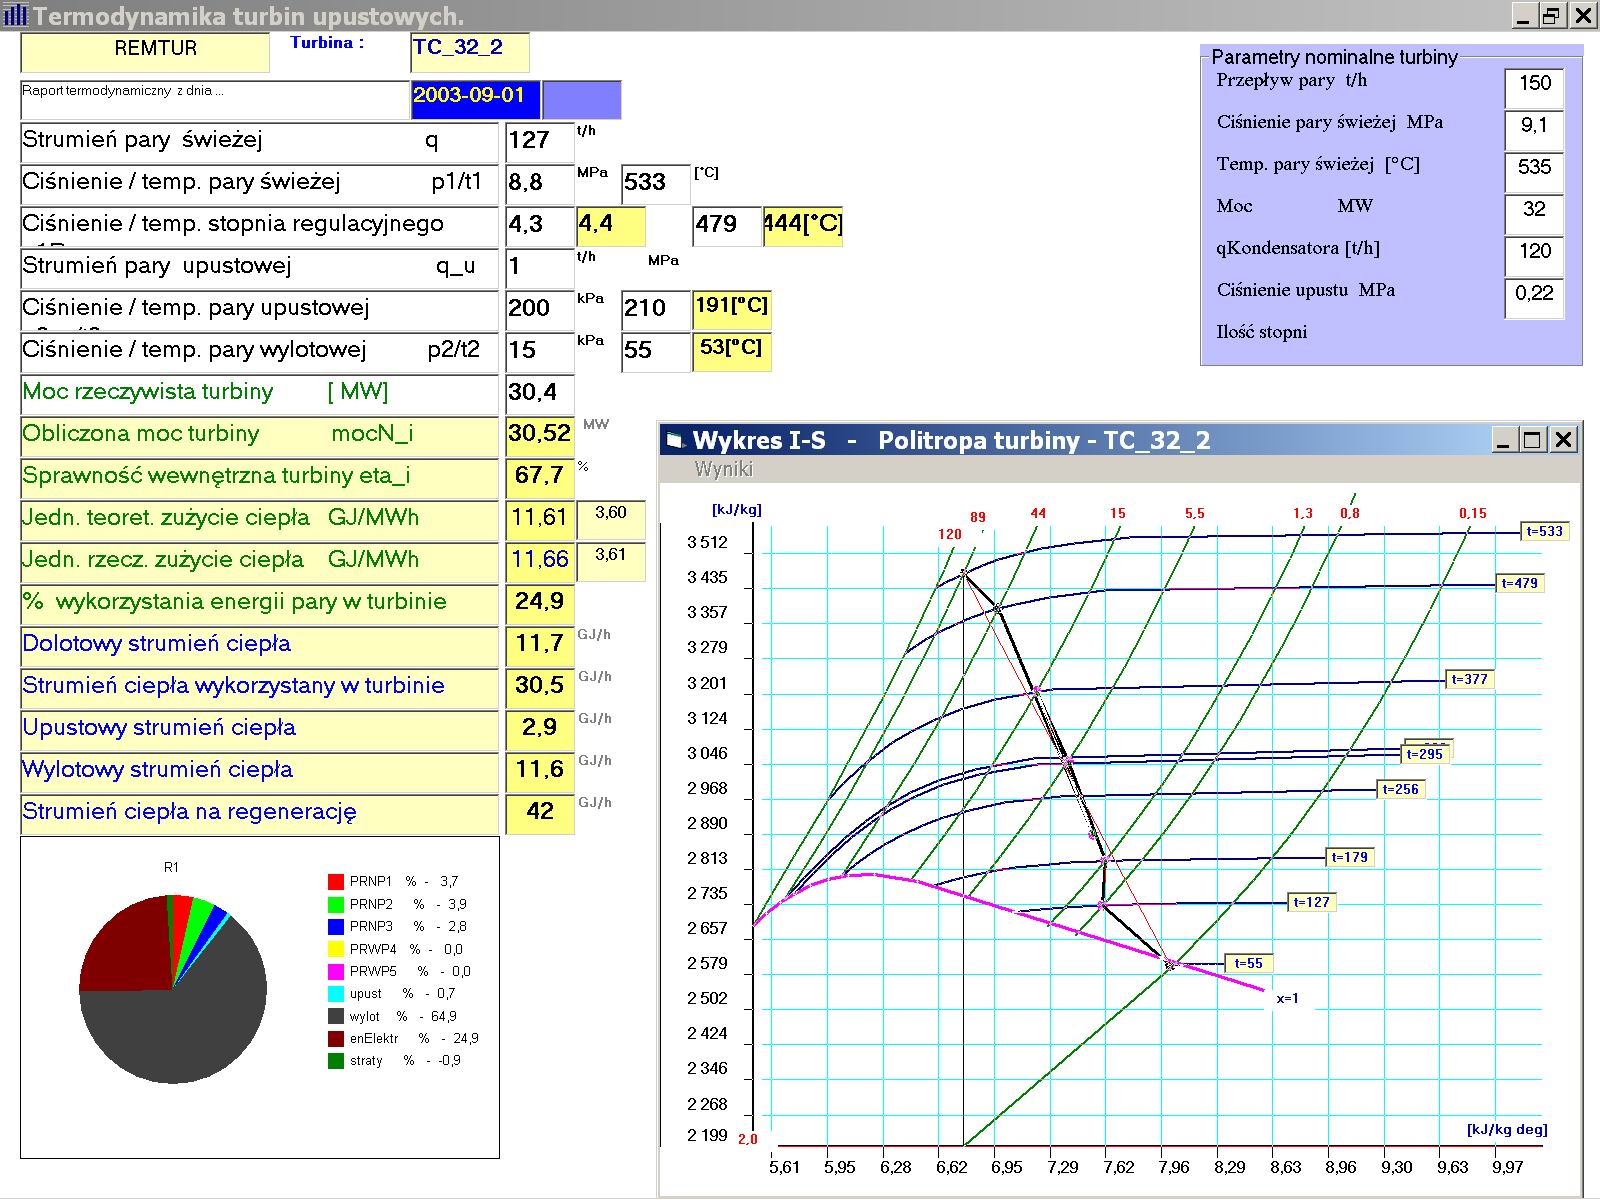Open the Wyniki menu

click(723, 469)
